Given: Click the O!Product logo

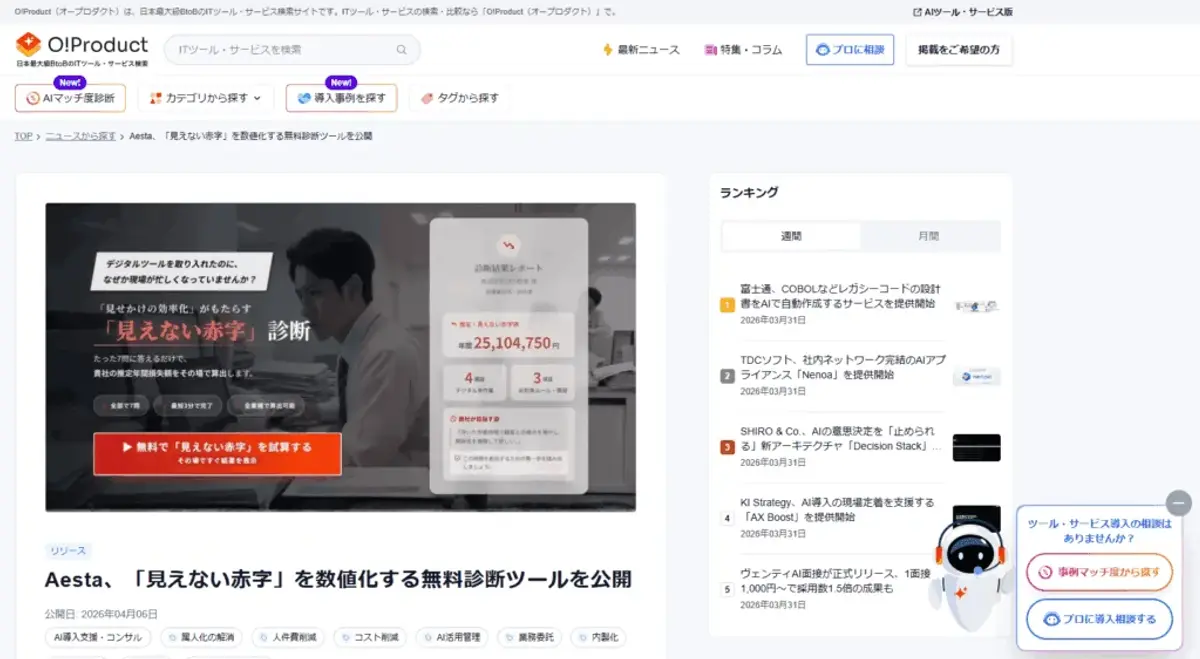Looking at the screenshot, I should tap(81, 49).
